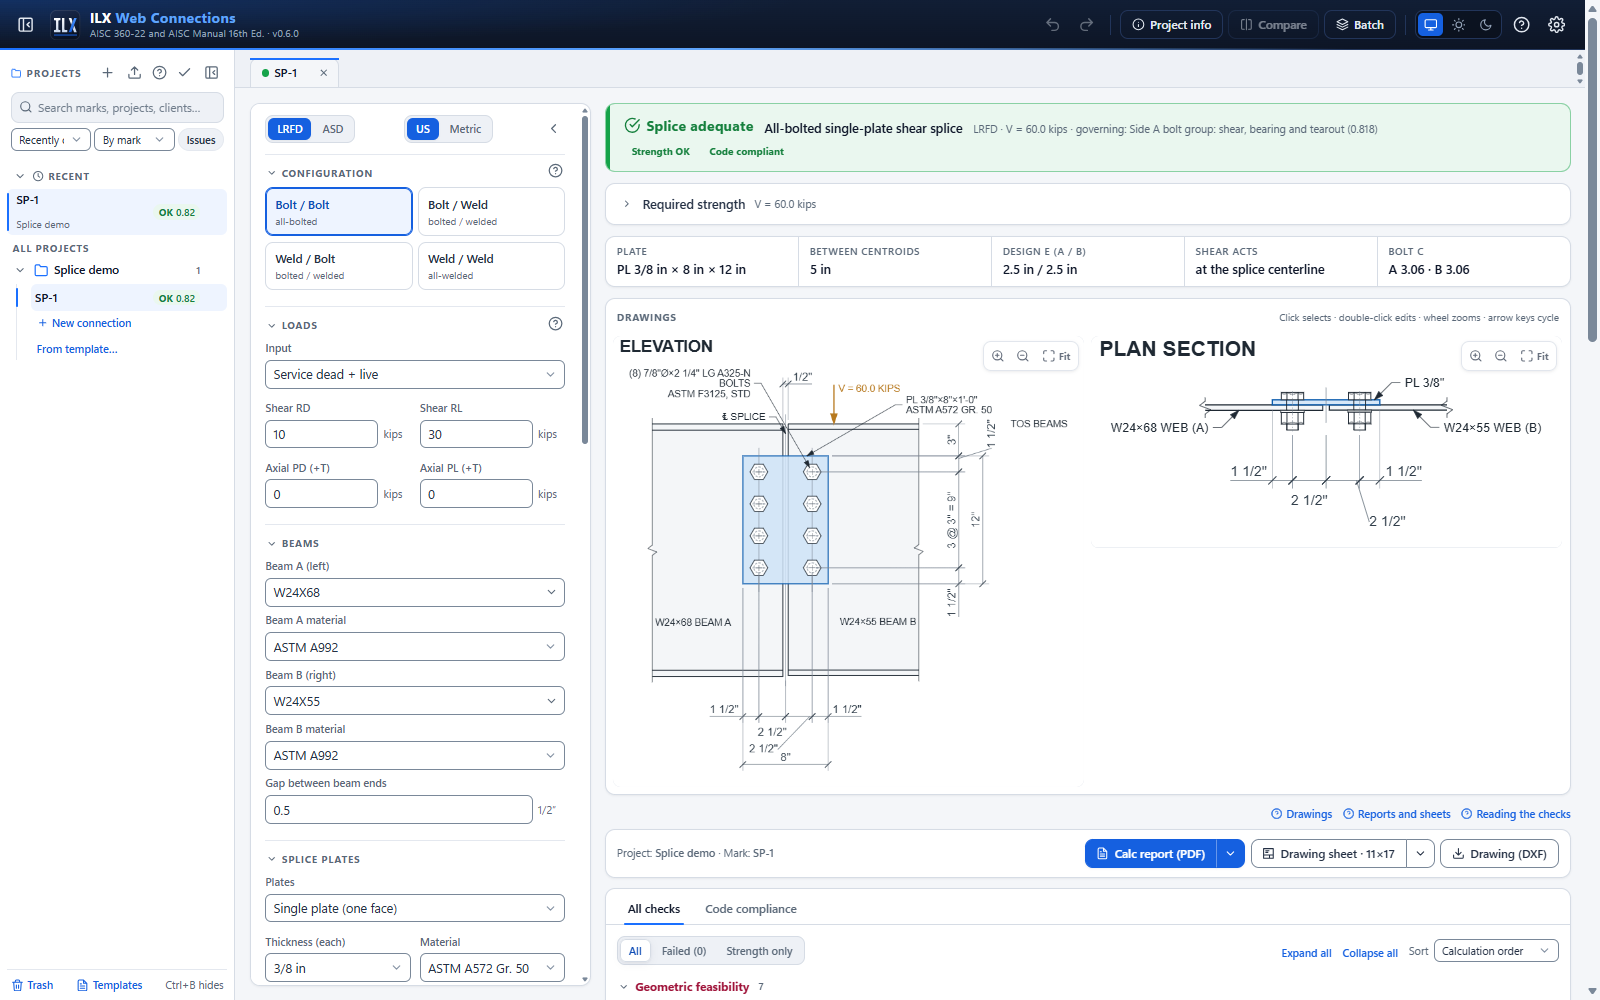The width and height of the screenshot is (1600, 1000).
Task: Choose Weld / Bolt configuration
Action: tap(339, 266)
